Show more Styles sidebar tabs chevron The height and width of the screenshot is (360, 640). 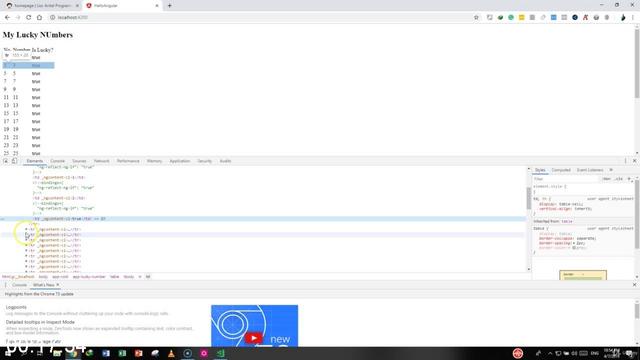click(x=611, y=170)
